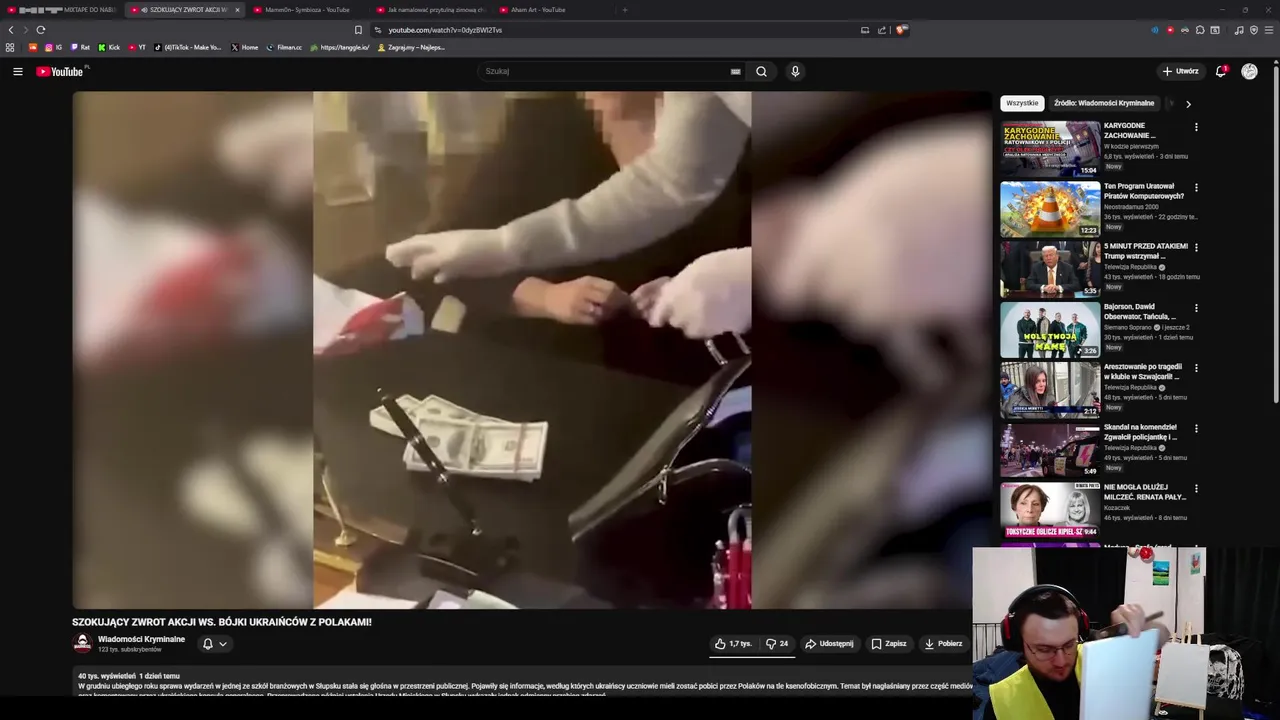This screenshot has height=720, width=1280.
Task: Click the search magnifier button
Action: (x=761, y=71)
